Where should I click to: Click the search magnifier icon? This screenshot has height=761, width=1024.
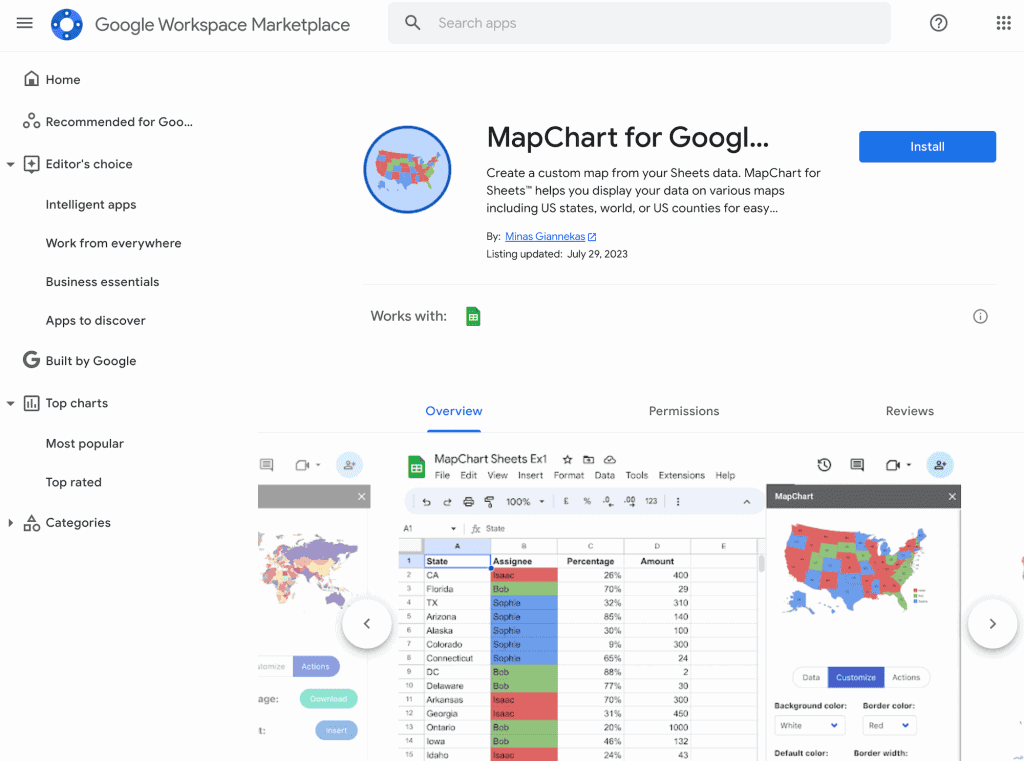pyautogui.click(x=412, y=23)
